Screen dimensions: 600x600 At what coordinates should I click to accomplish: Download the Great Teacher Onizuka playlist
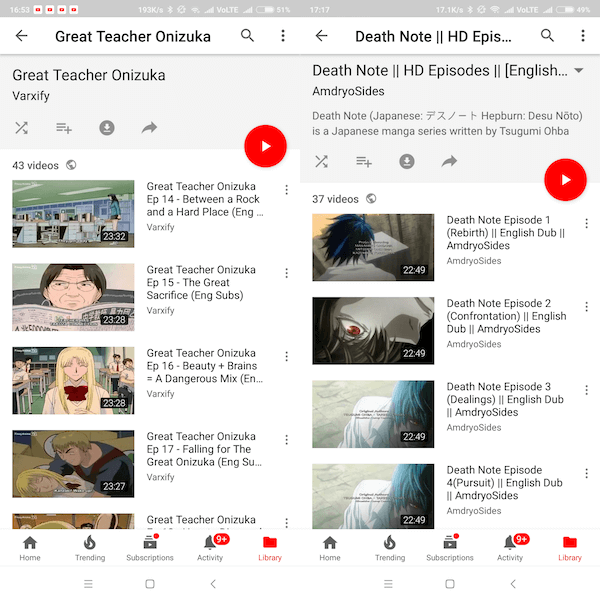click(107, 128)
